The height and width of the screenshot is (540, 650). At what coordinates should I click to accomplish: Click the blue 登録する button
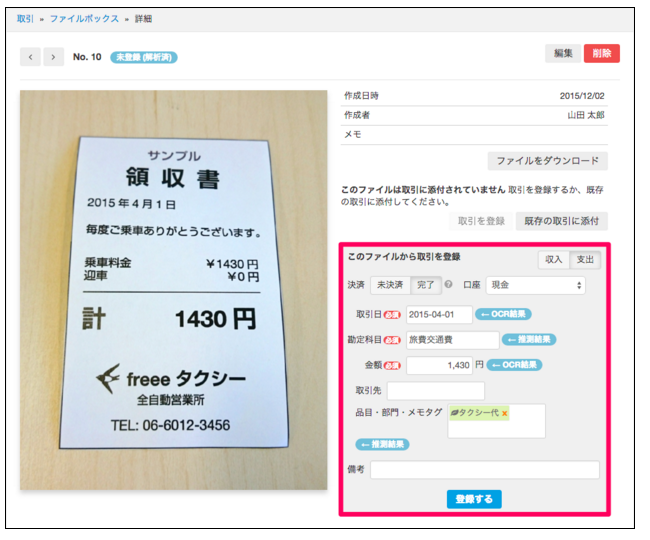[474, 499]
